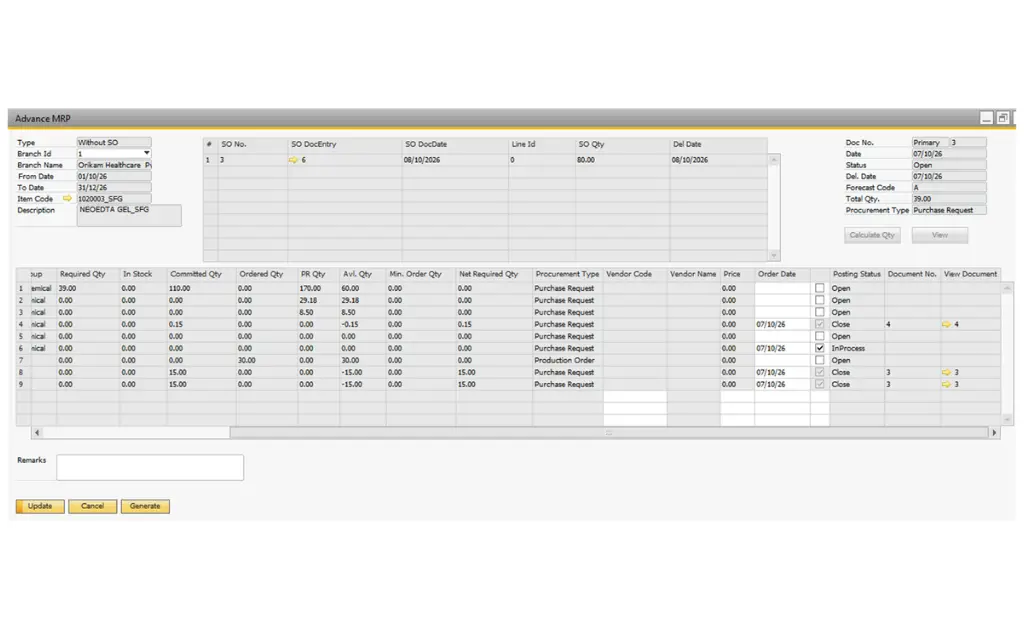Click the Cancel button
Image resolution: width=1024 pixels, height=630 pixels.
[x=93, y=506]
